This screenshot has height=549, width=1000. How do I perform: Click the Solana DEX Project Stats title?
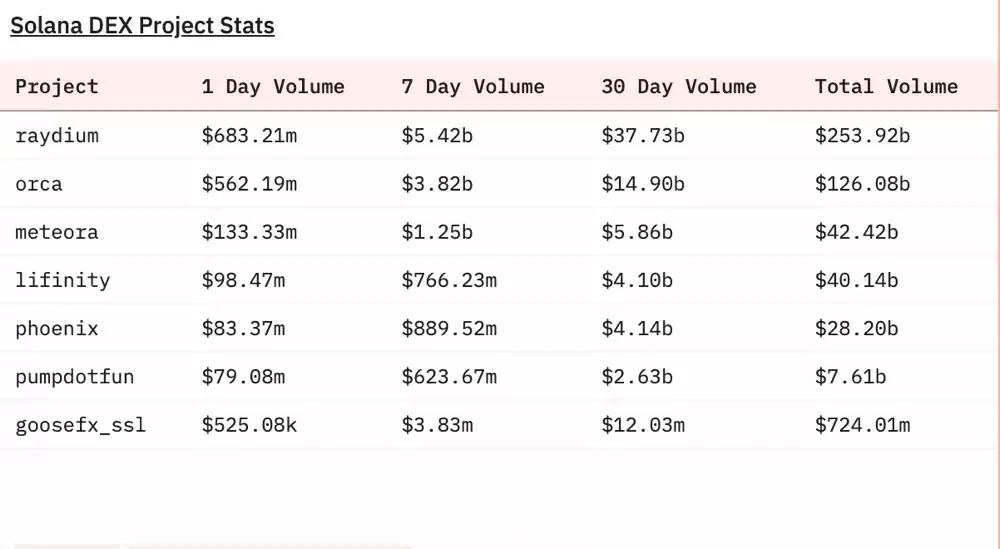[x=142, y=26]
